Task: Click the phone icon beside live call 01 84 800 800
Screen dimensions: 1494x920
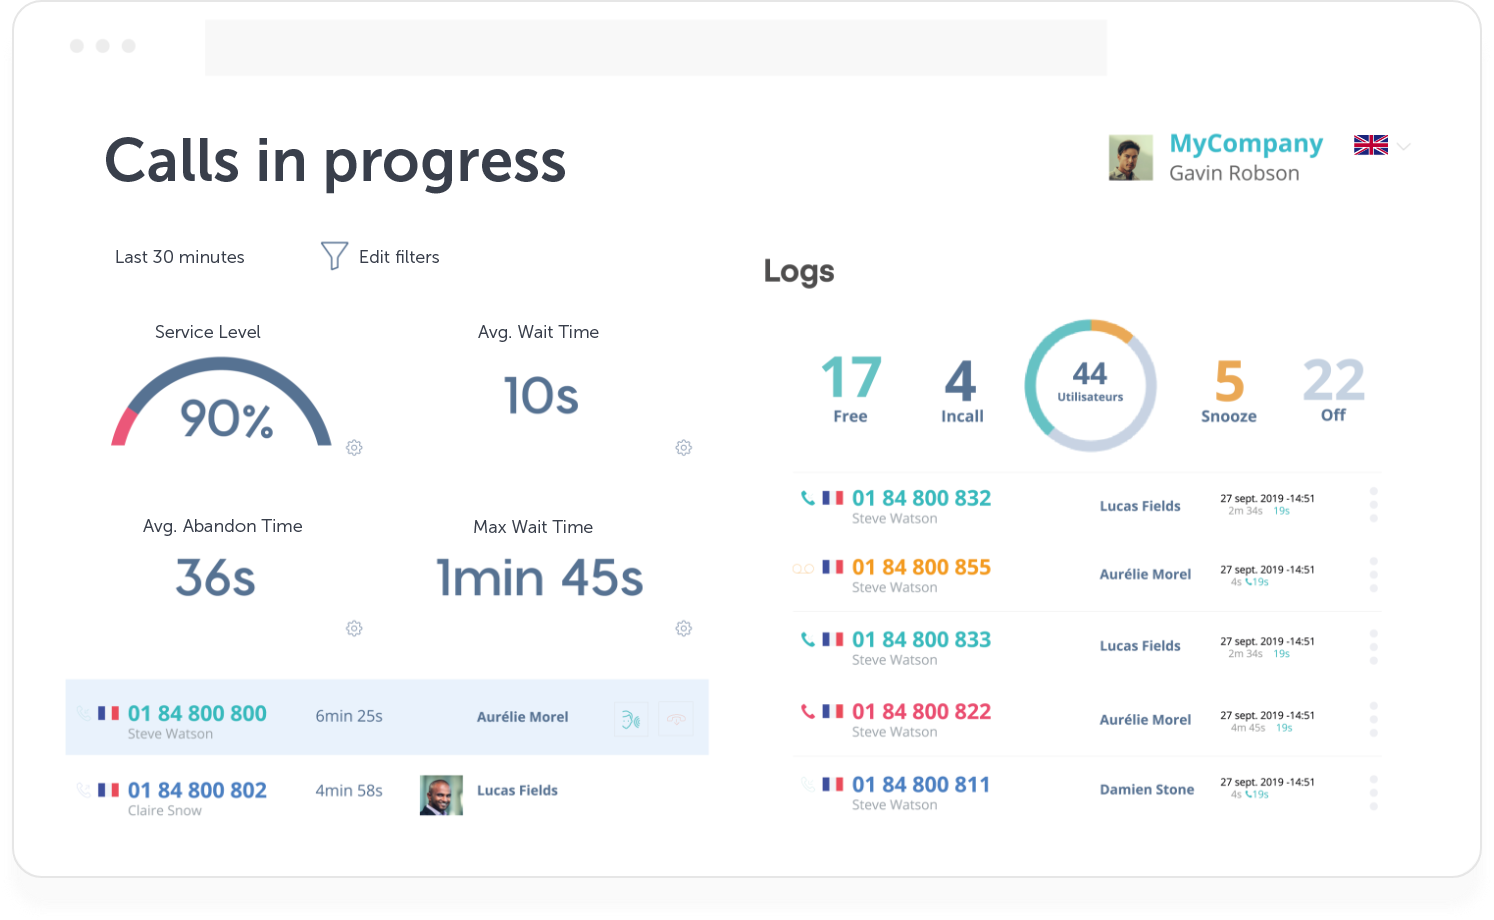Action: pos(83,714)
